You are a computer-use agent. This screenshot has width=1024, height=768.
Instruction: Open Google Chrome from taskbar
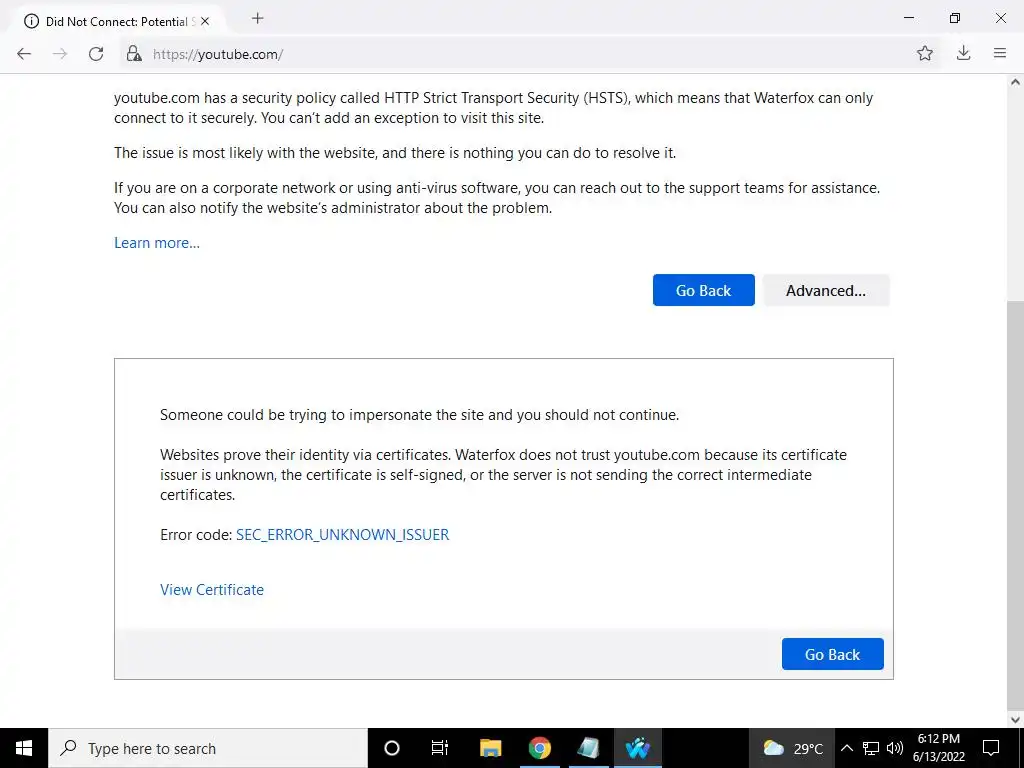pyautogui.click(x=539, y=748)
